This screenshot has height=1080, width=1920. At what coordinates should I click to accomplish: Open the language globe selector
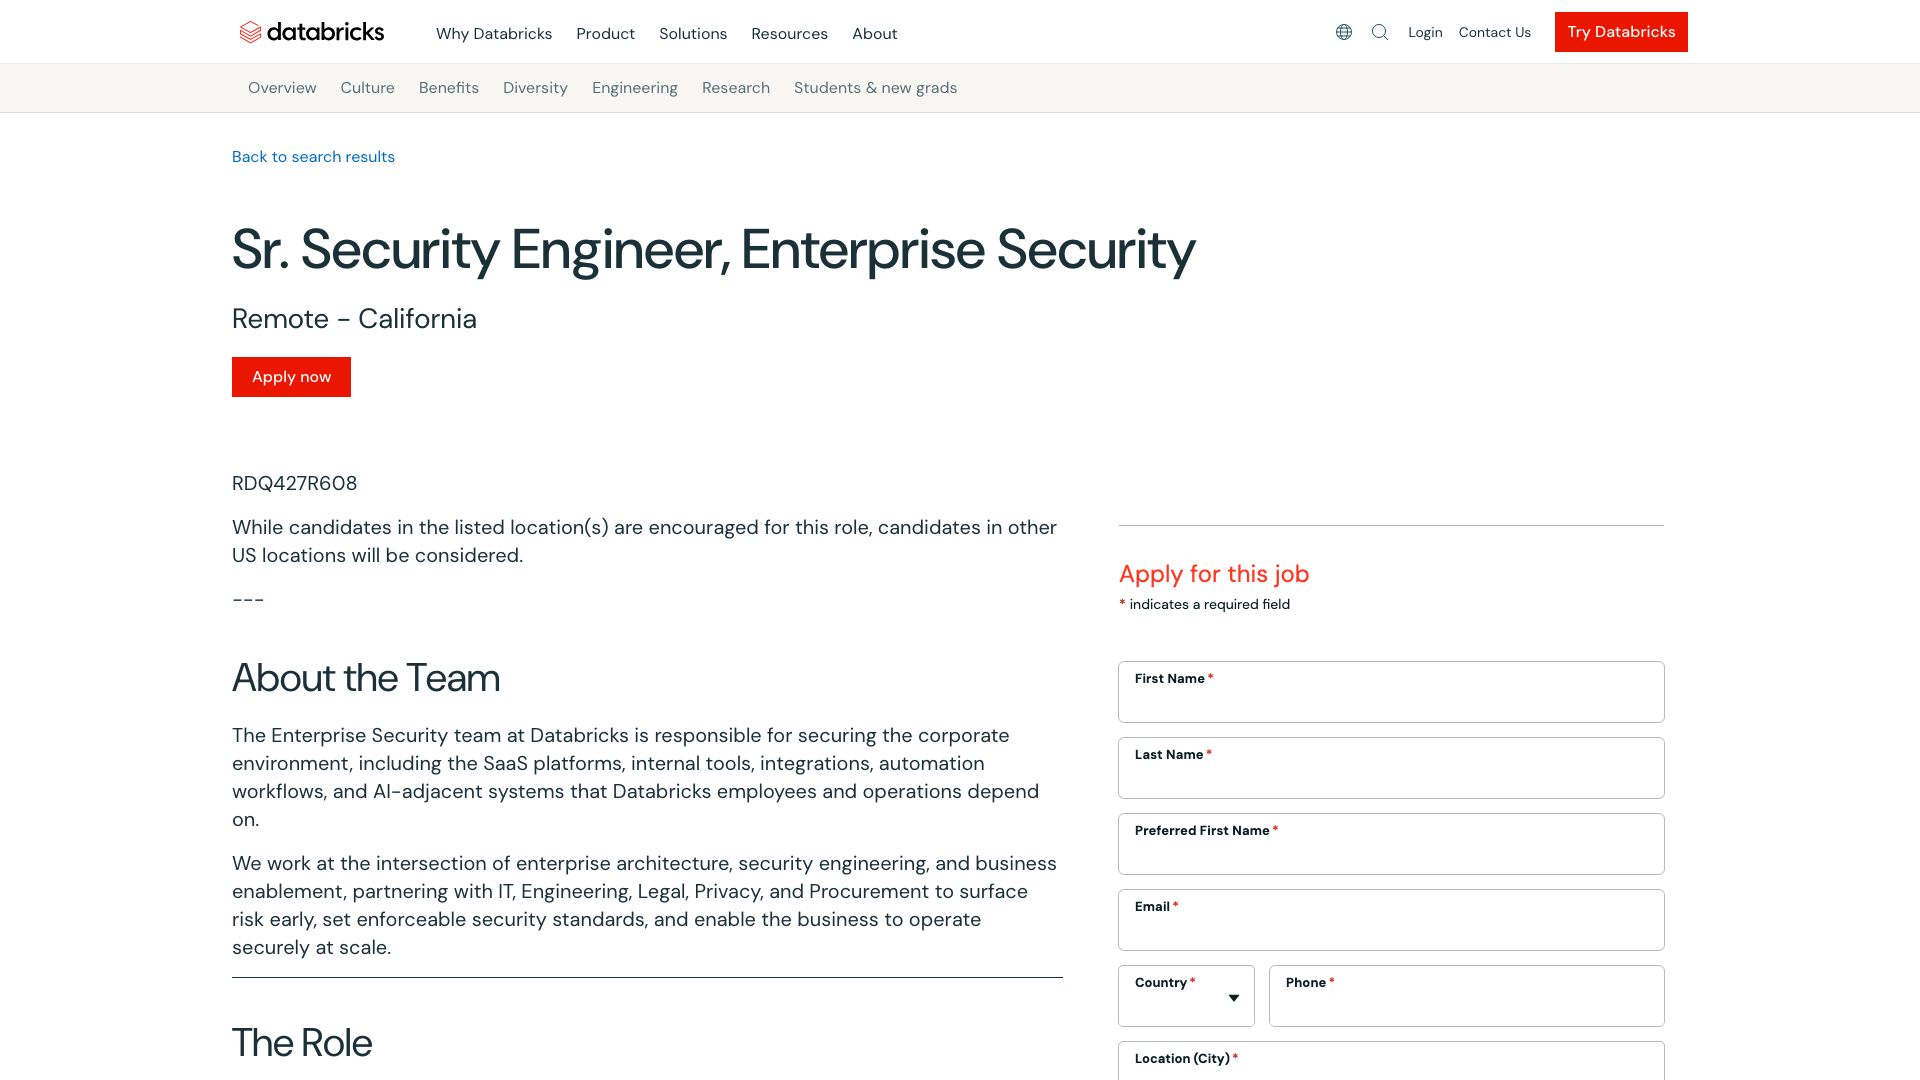(x=1344, y=32)
